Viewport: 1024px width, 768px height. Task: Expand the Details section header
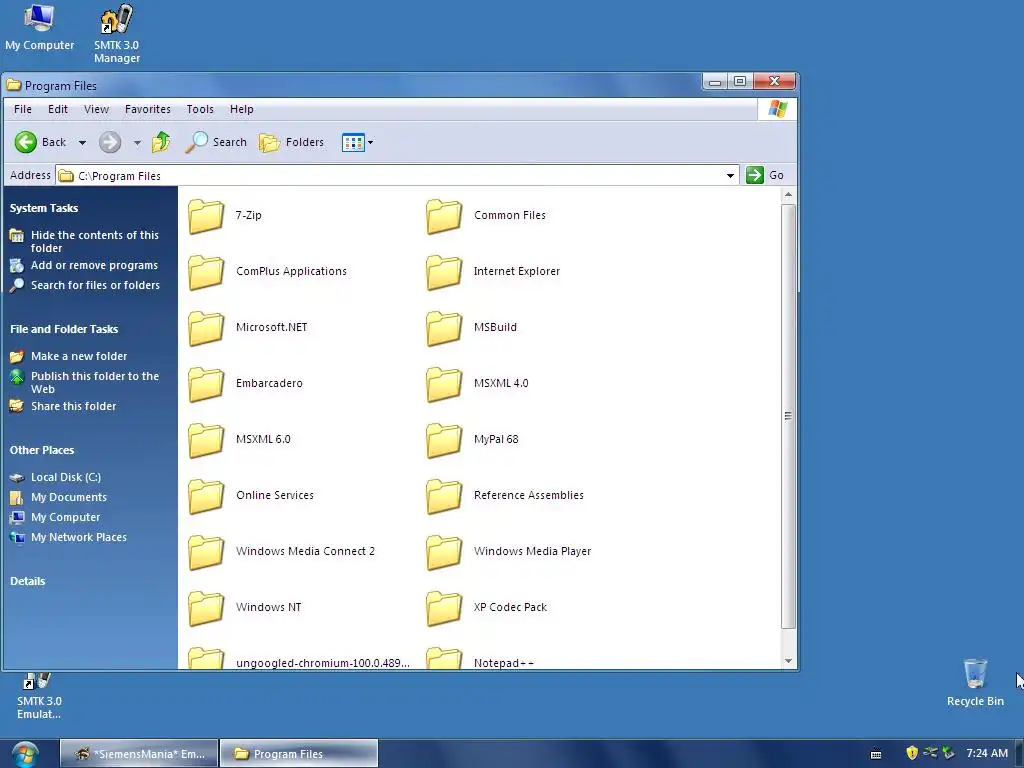click(27, 581)
